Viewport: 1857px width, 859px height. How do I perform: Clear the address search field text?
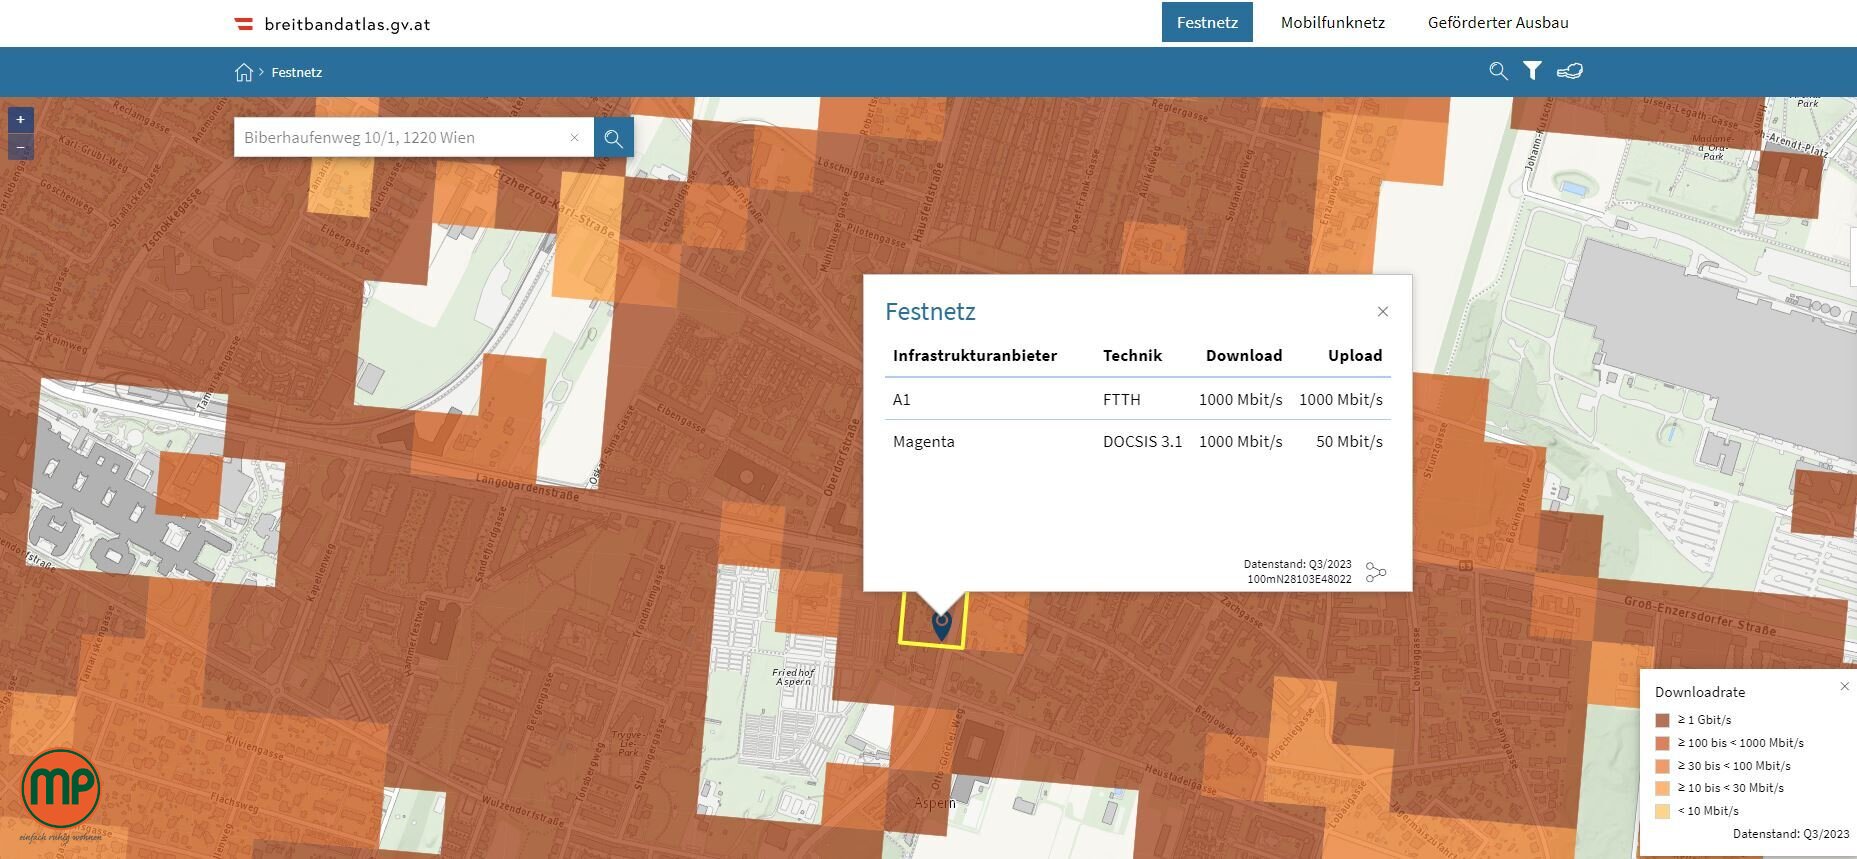click(574, 138)
